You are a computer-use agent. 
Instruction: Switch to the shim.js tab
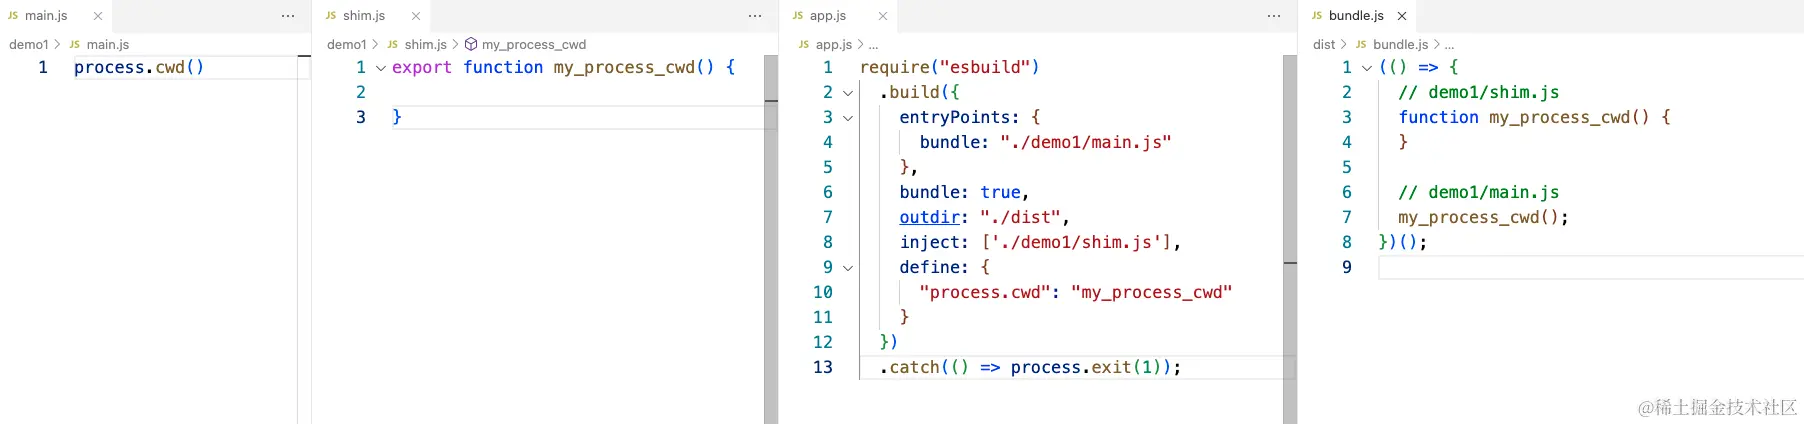(364, 16)
